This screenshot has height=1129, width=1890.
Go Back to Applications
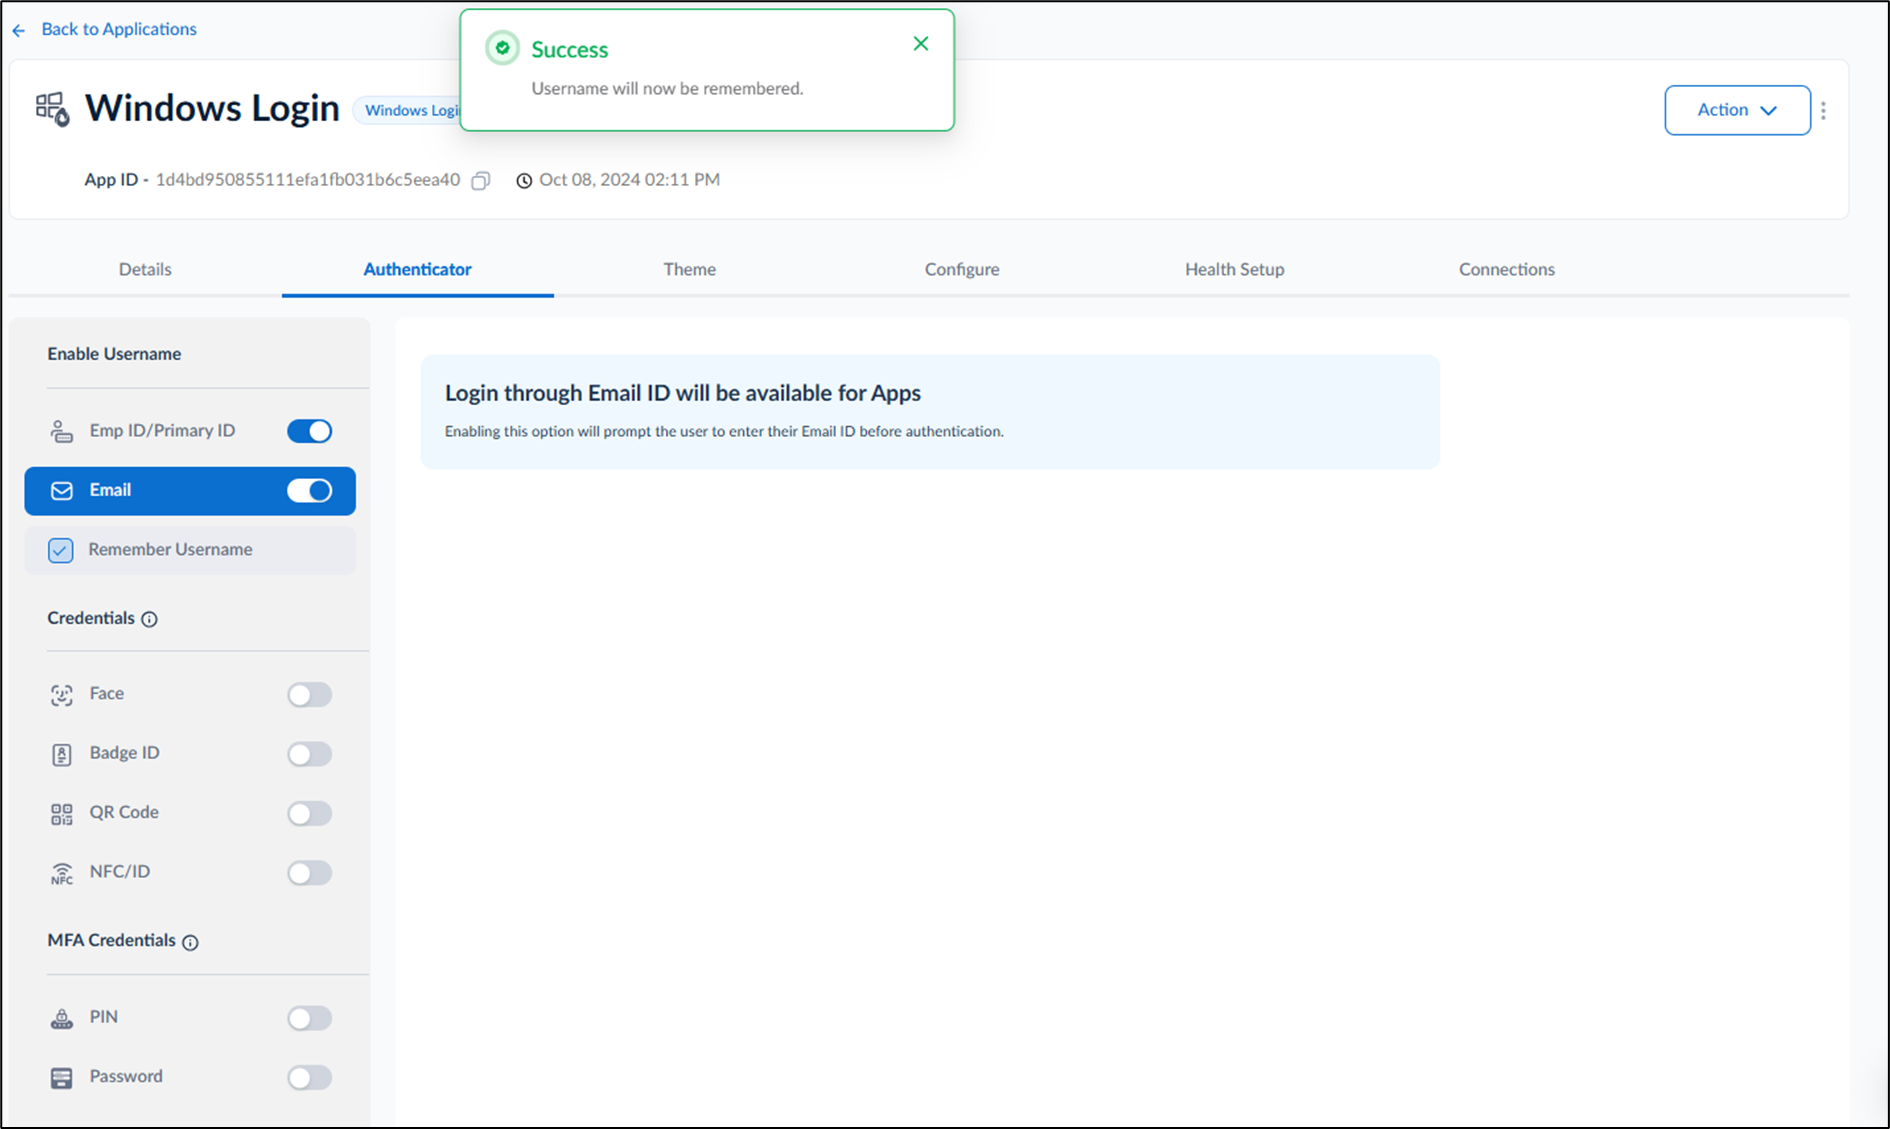click(x=119, y=29)
